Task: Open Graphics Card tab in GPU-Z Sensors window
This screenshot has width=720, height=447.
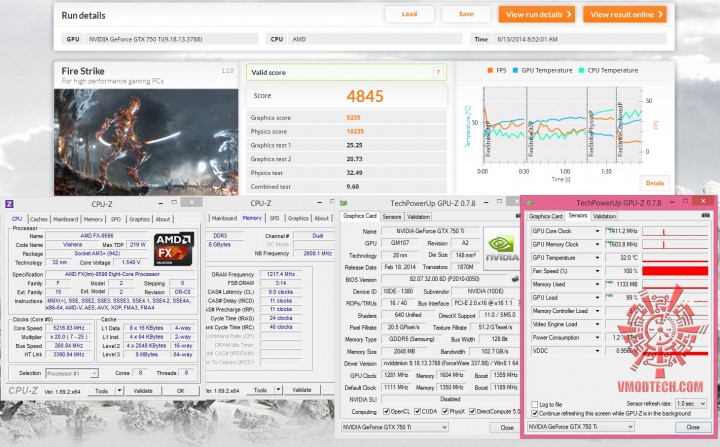Action: [x=546, y=216]
